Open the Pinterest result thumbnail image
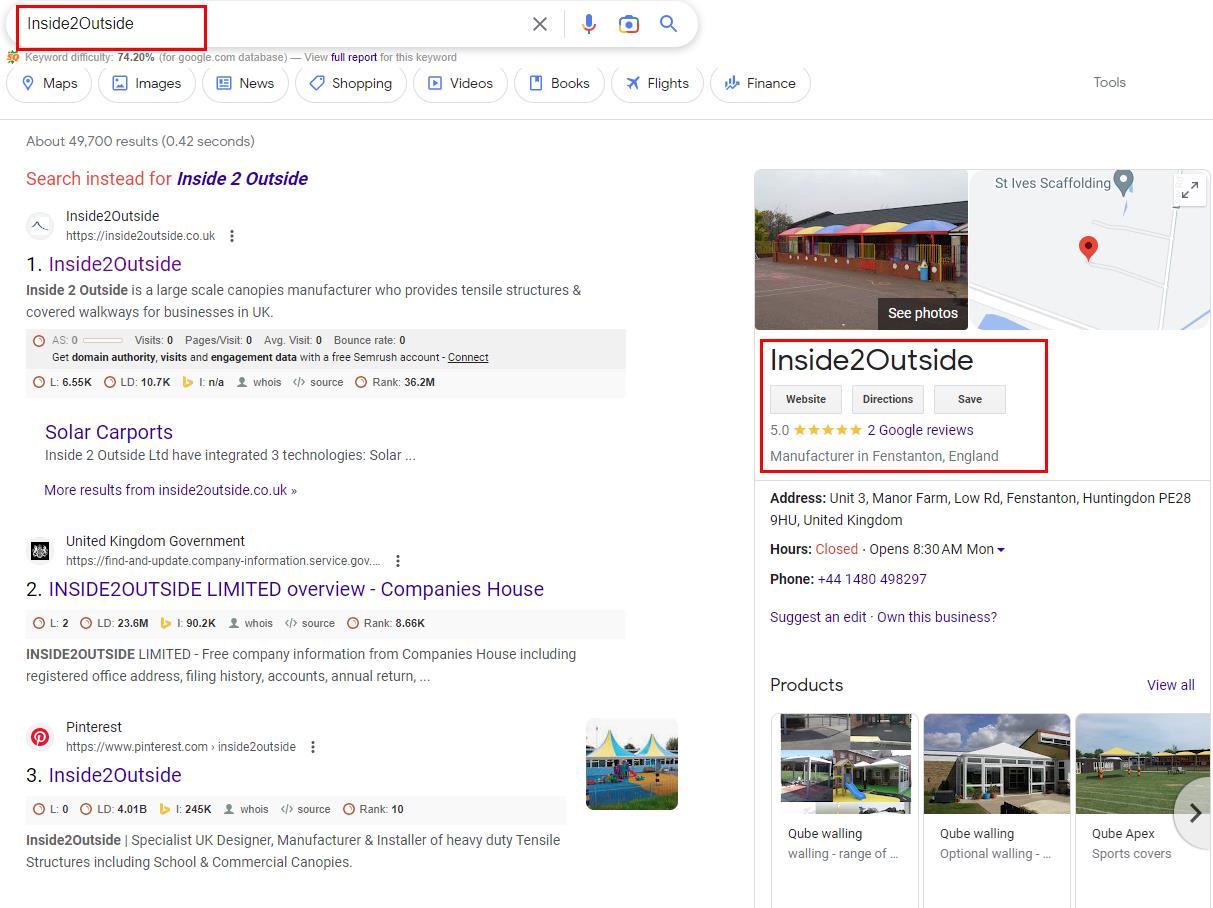Image resolution: width=1213 pixels, height=908 pixels. pyautogui.click(x=632, y=764)
